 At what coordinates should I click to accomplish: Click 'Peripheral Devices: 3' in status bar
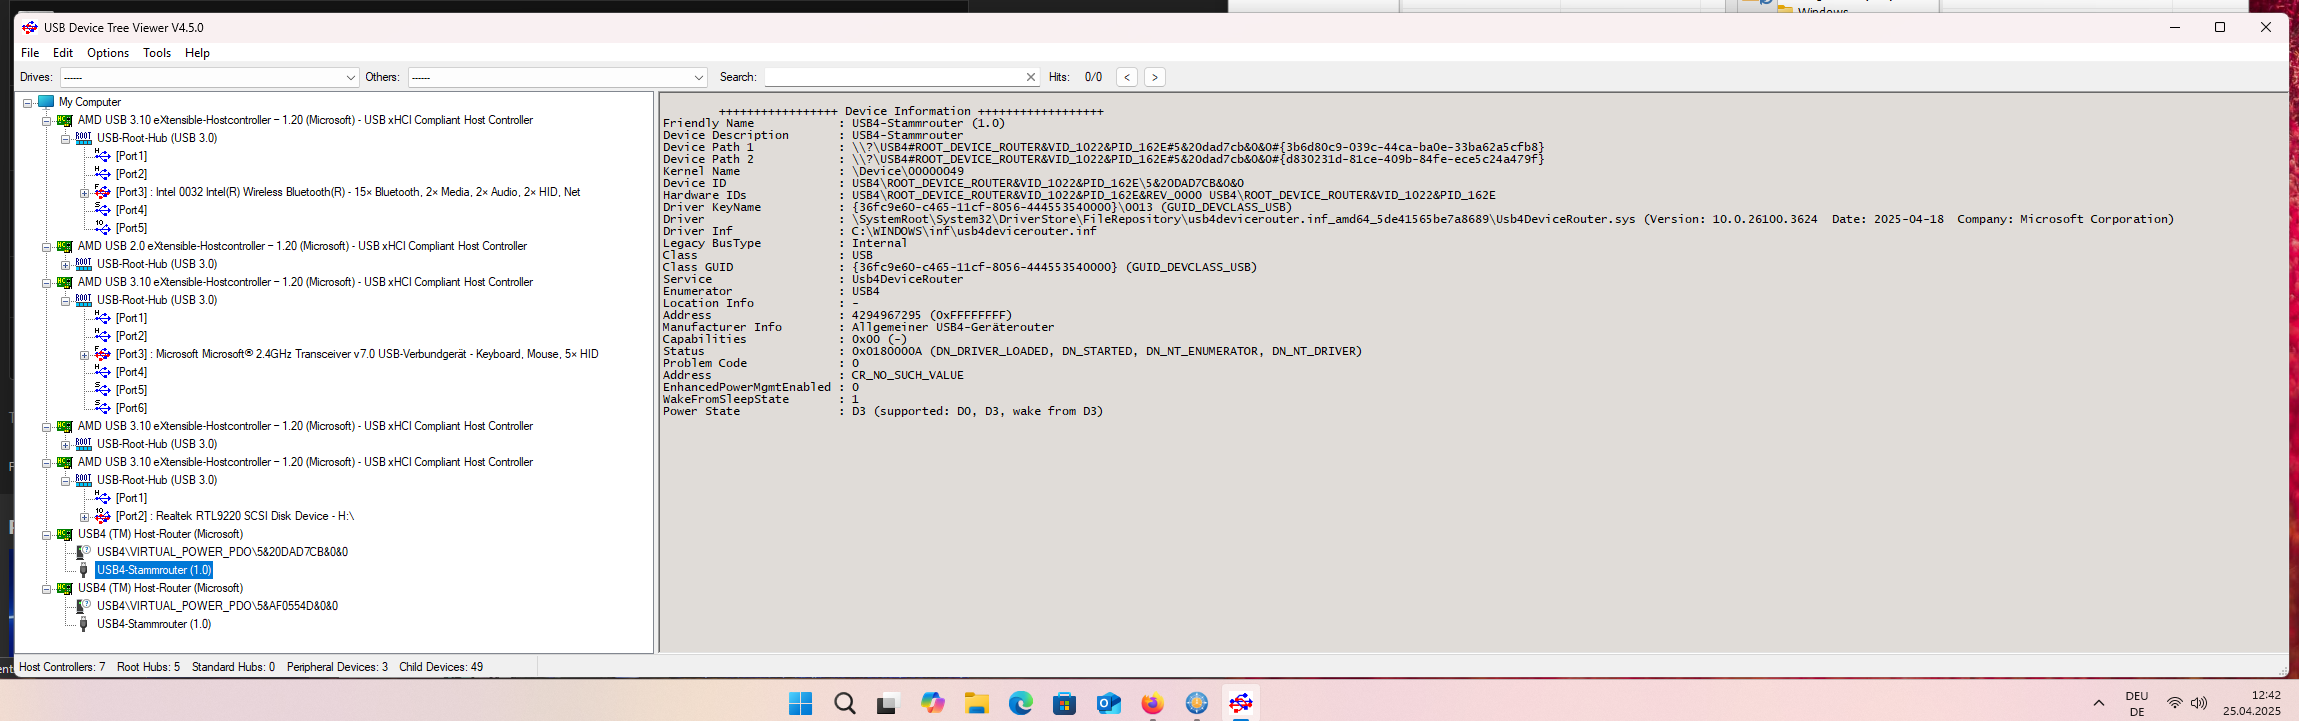click(x=337, y=667)
